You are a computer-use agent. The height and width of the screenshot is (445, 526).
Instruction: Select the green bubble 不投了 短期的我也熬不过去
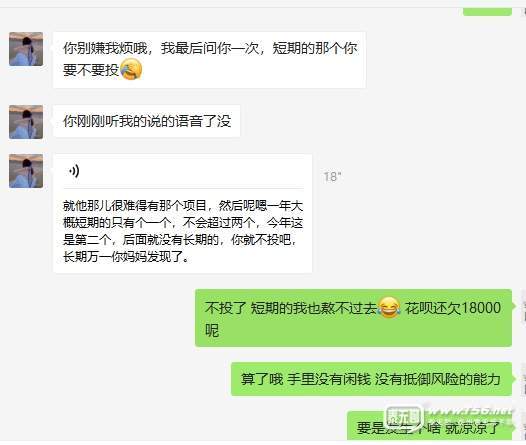click(x=353, y=318)
